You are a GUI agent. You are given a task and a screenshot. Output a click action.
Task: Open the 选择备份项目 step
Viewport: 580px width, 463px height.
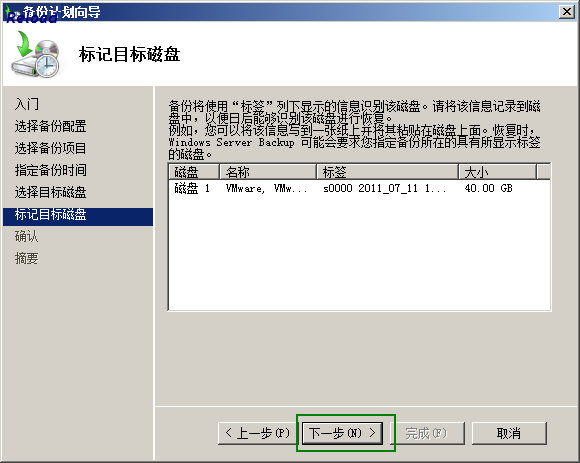point(50,148)
